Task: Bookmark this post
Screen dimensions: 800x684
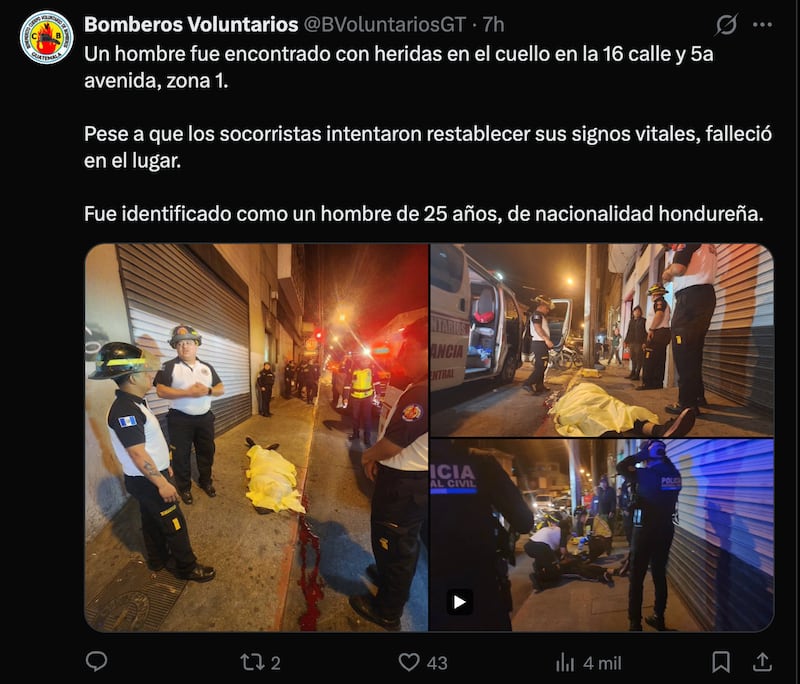Action: pos(720,662)
